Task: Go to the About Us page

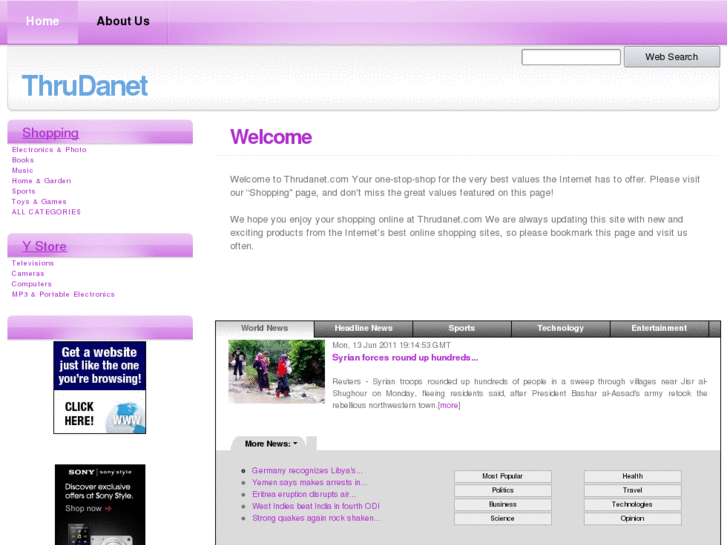Action: pos(123,21)
